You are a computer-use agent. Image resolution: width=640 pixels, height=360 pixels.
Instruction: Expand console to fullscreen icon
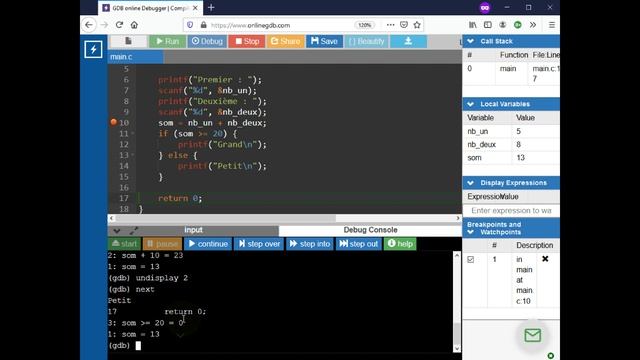[133, 231]
